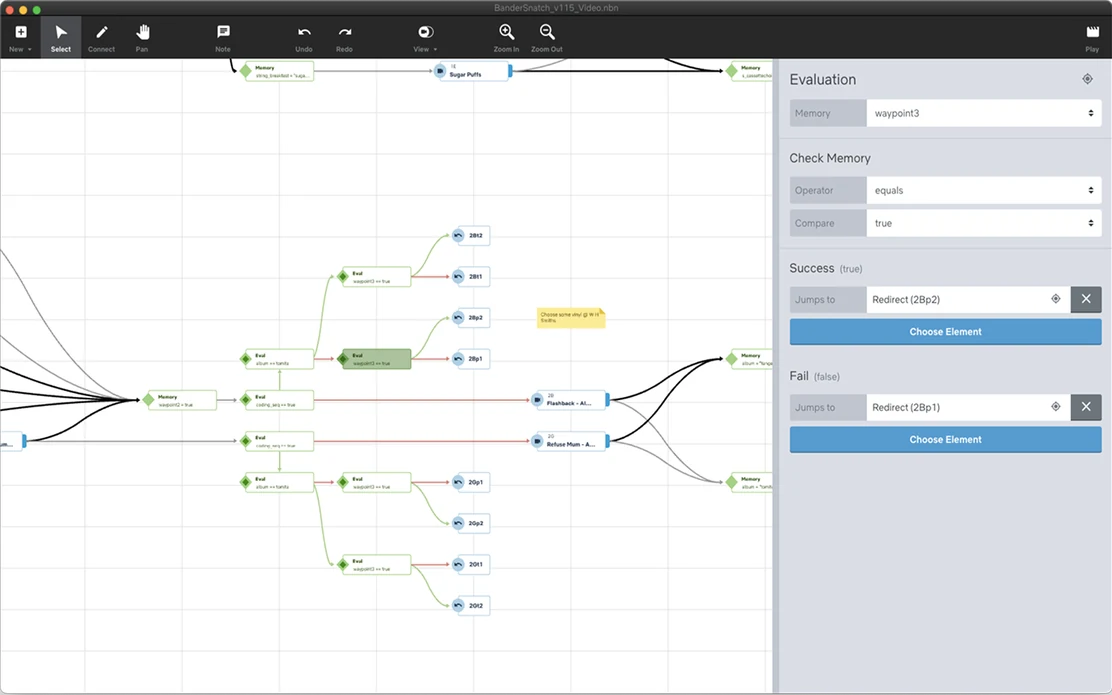1112x695 pixels.
Task: Select Eval node feeding 2Bt2 and 2Bt1
Action: (374, 277)
